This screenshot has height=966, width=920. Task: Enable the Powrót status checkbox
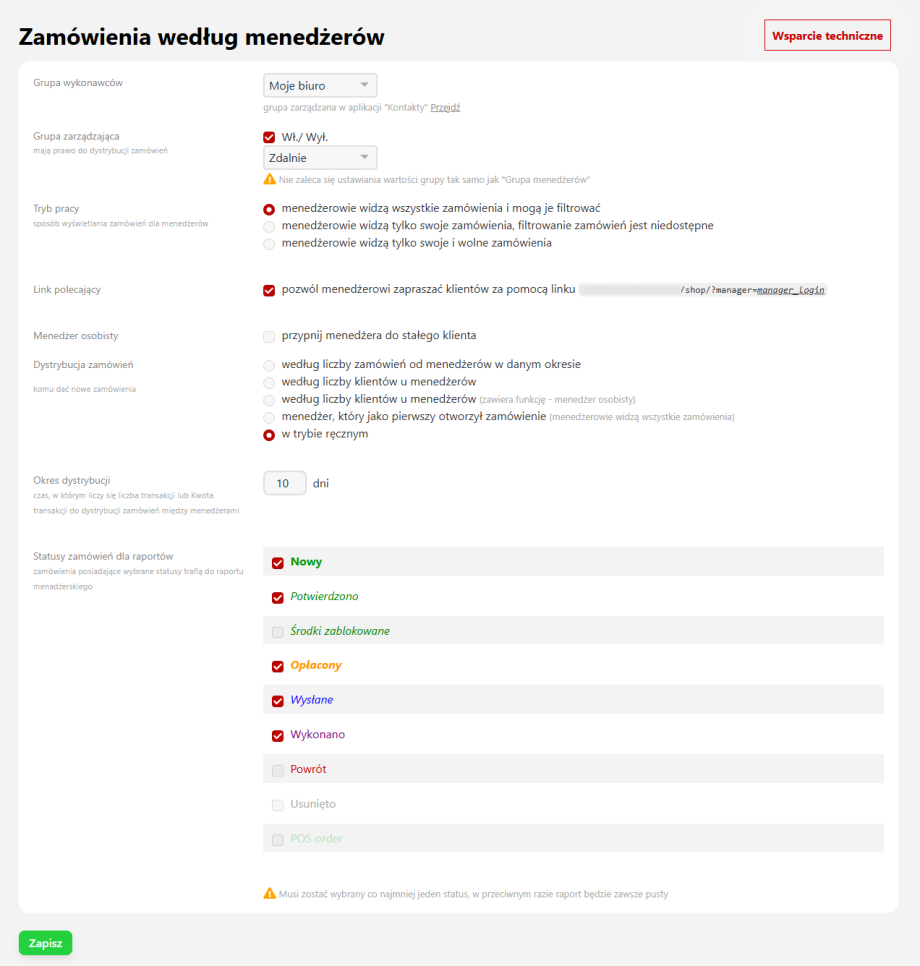click(278, 770)
